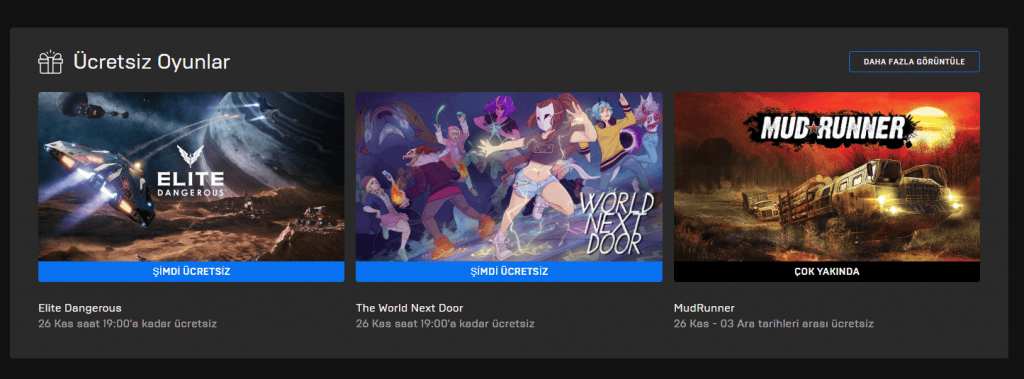Open more free games via DAHA FAZLA GÖRÜNTÜLE
Viewport: 1024px width, 379px height.
coord(914,61)
